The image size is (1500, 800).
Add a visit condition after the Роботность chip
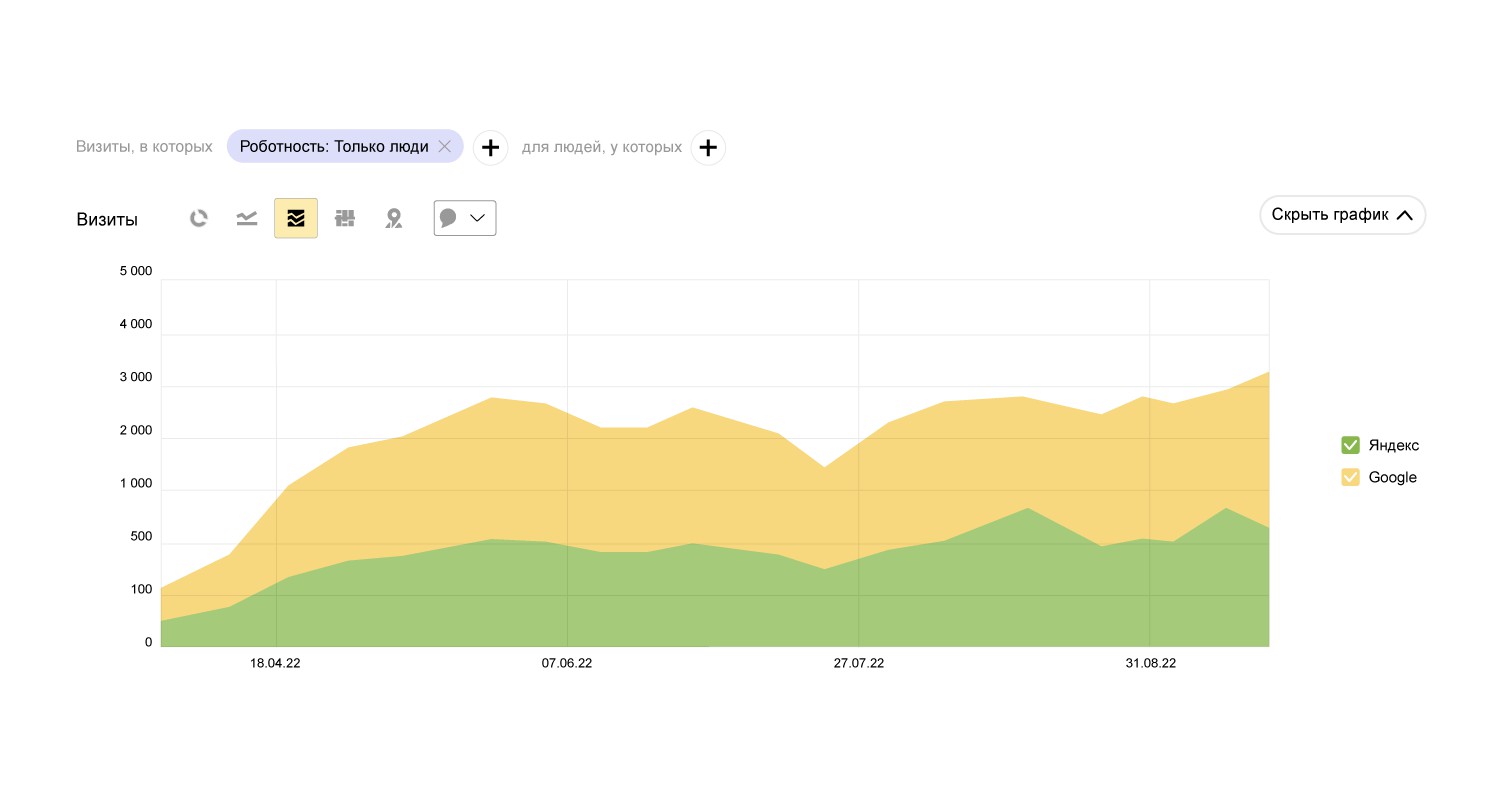coord(490,147)
